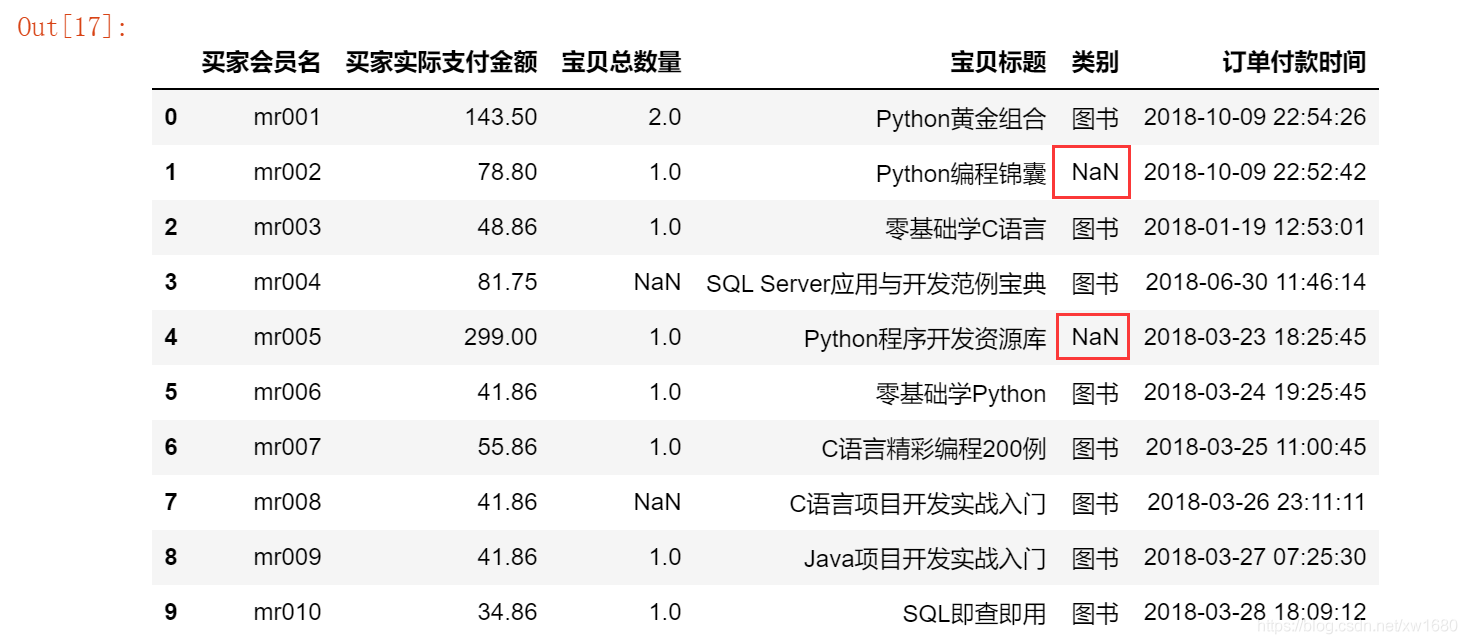
Task: Select the Python黄金组合 title
Action: point(961,118)
